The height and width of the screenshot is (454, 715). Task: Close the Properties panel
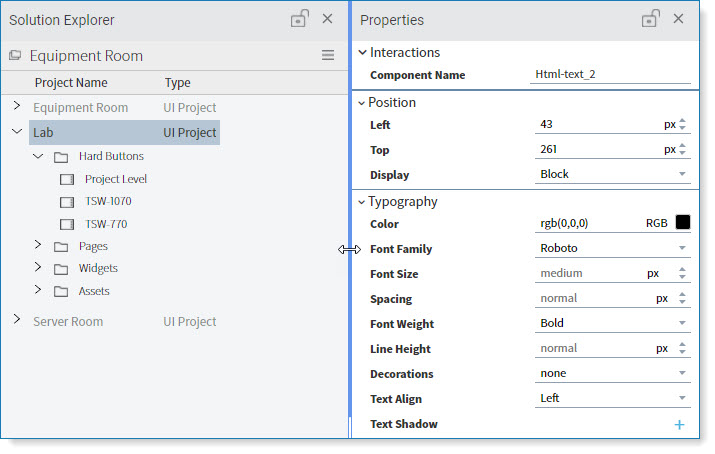679,19
